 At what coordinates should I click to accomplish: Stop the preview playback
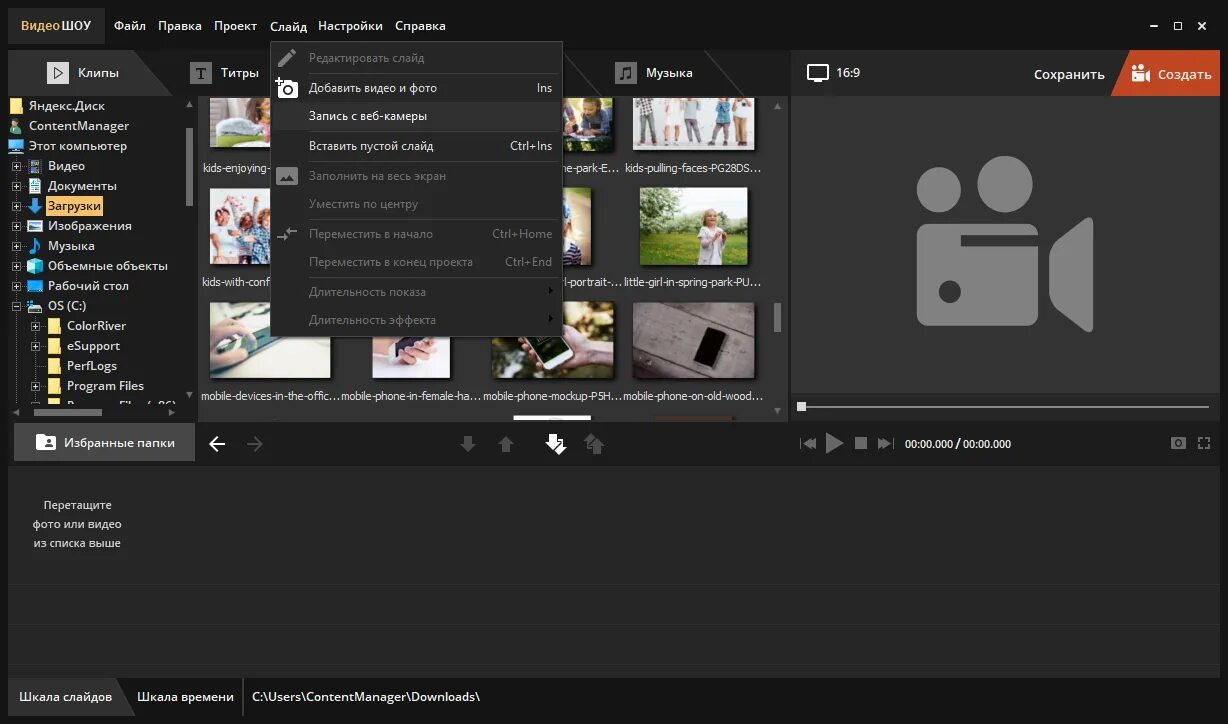pos(861,444)
